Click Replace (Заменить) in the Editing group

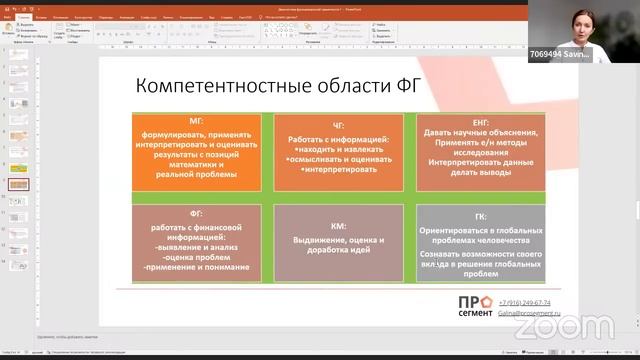[x=382, y=30]
